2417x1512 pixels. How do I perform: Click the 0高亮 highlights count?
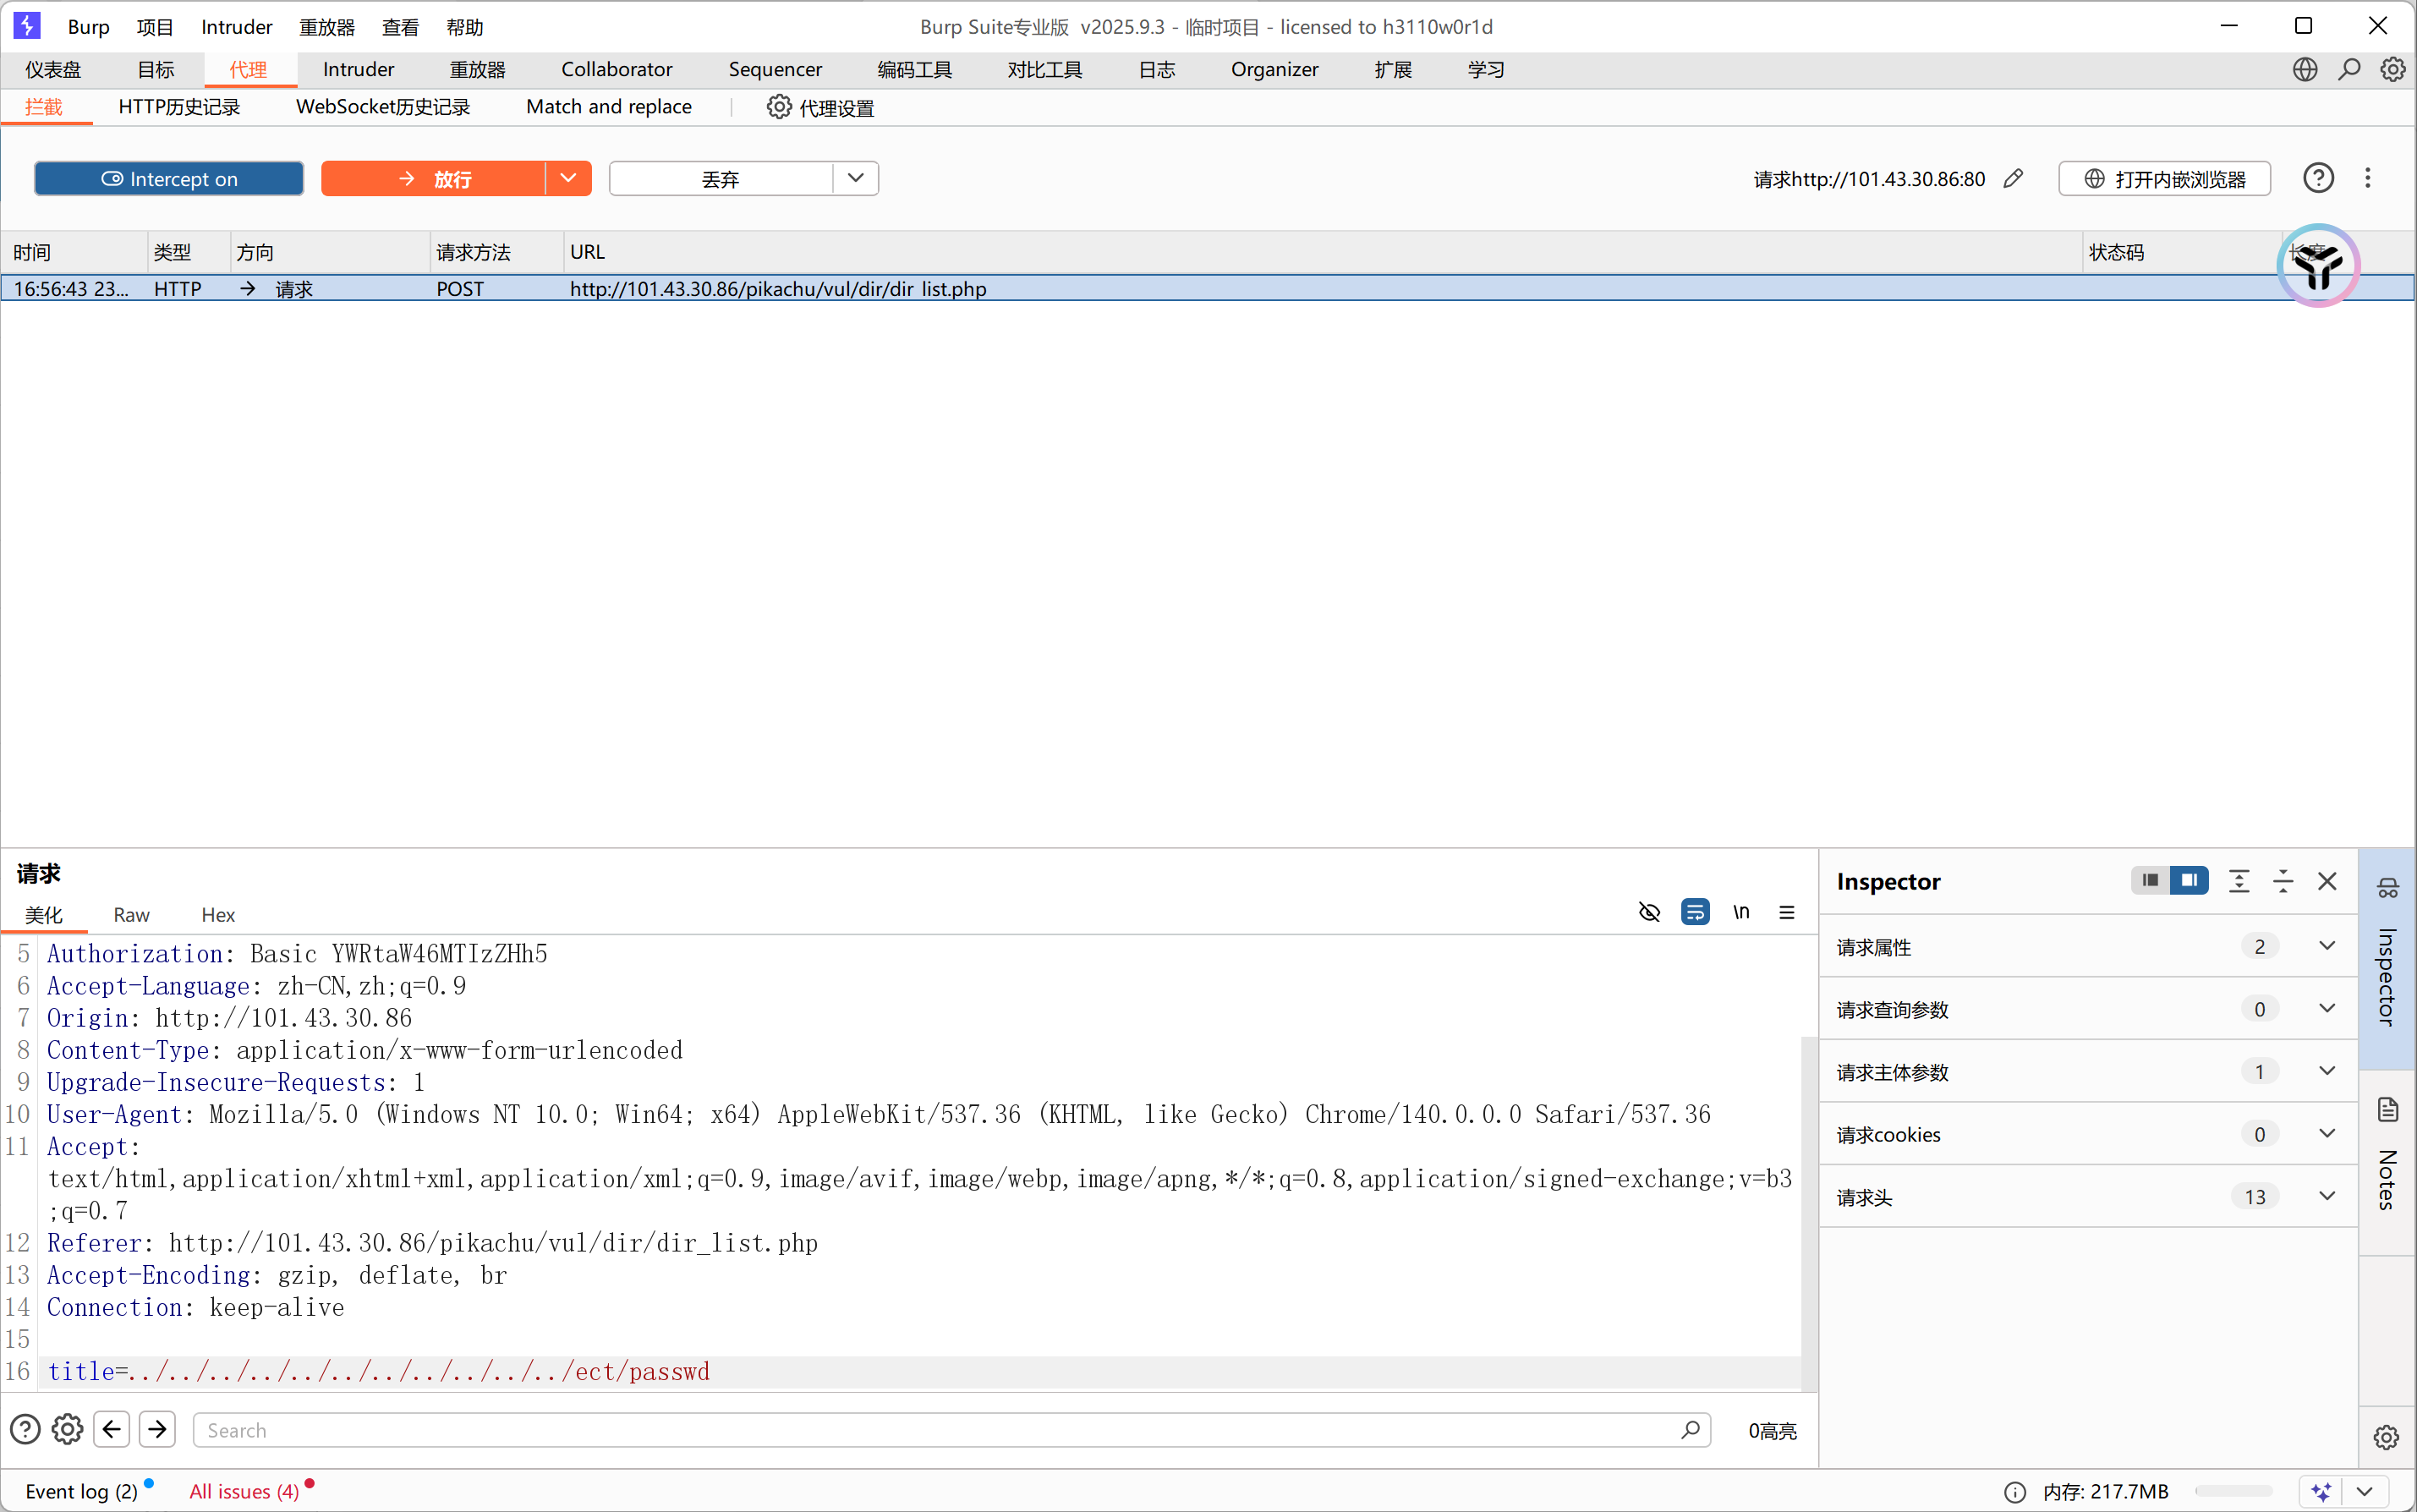point(1772,1431)
